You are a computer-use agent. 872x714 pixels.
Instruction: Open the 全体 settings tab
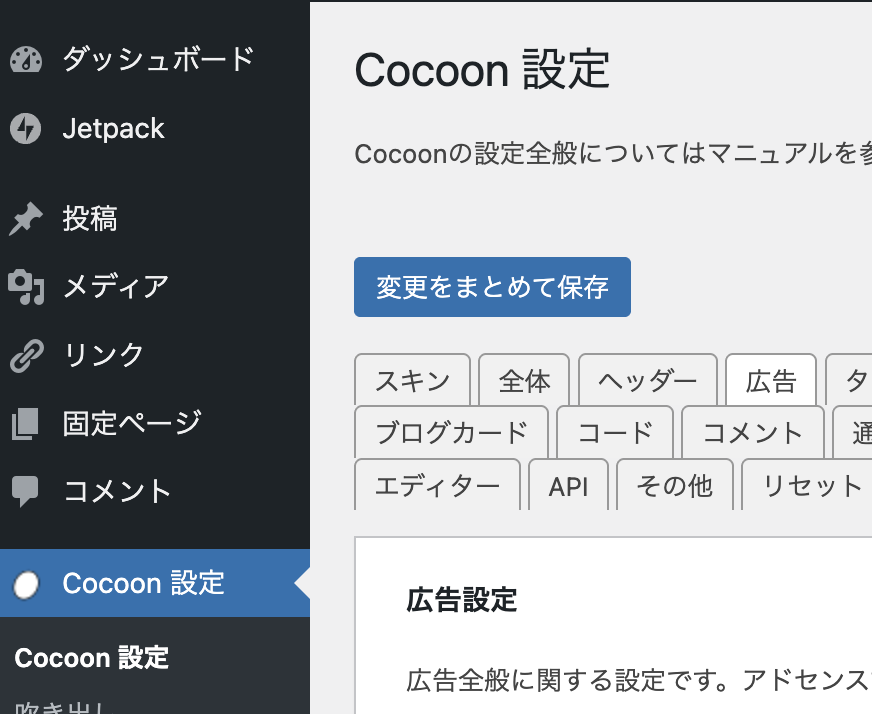(x=524, y=380)
